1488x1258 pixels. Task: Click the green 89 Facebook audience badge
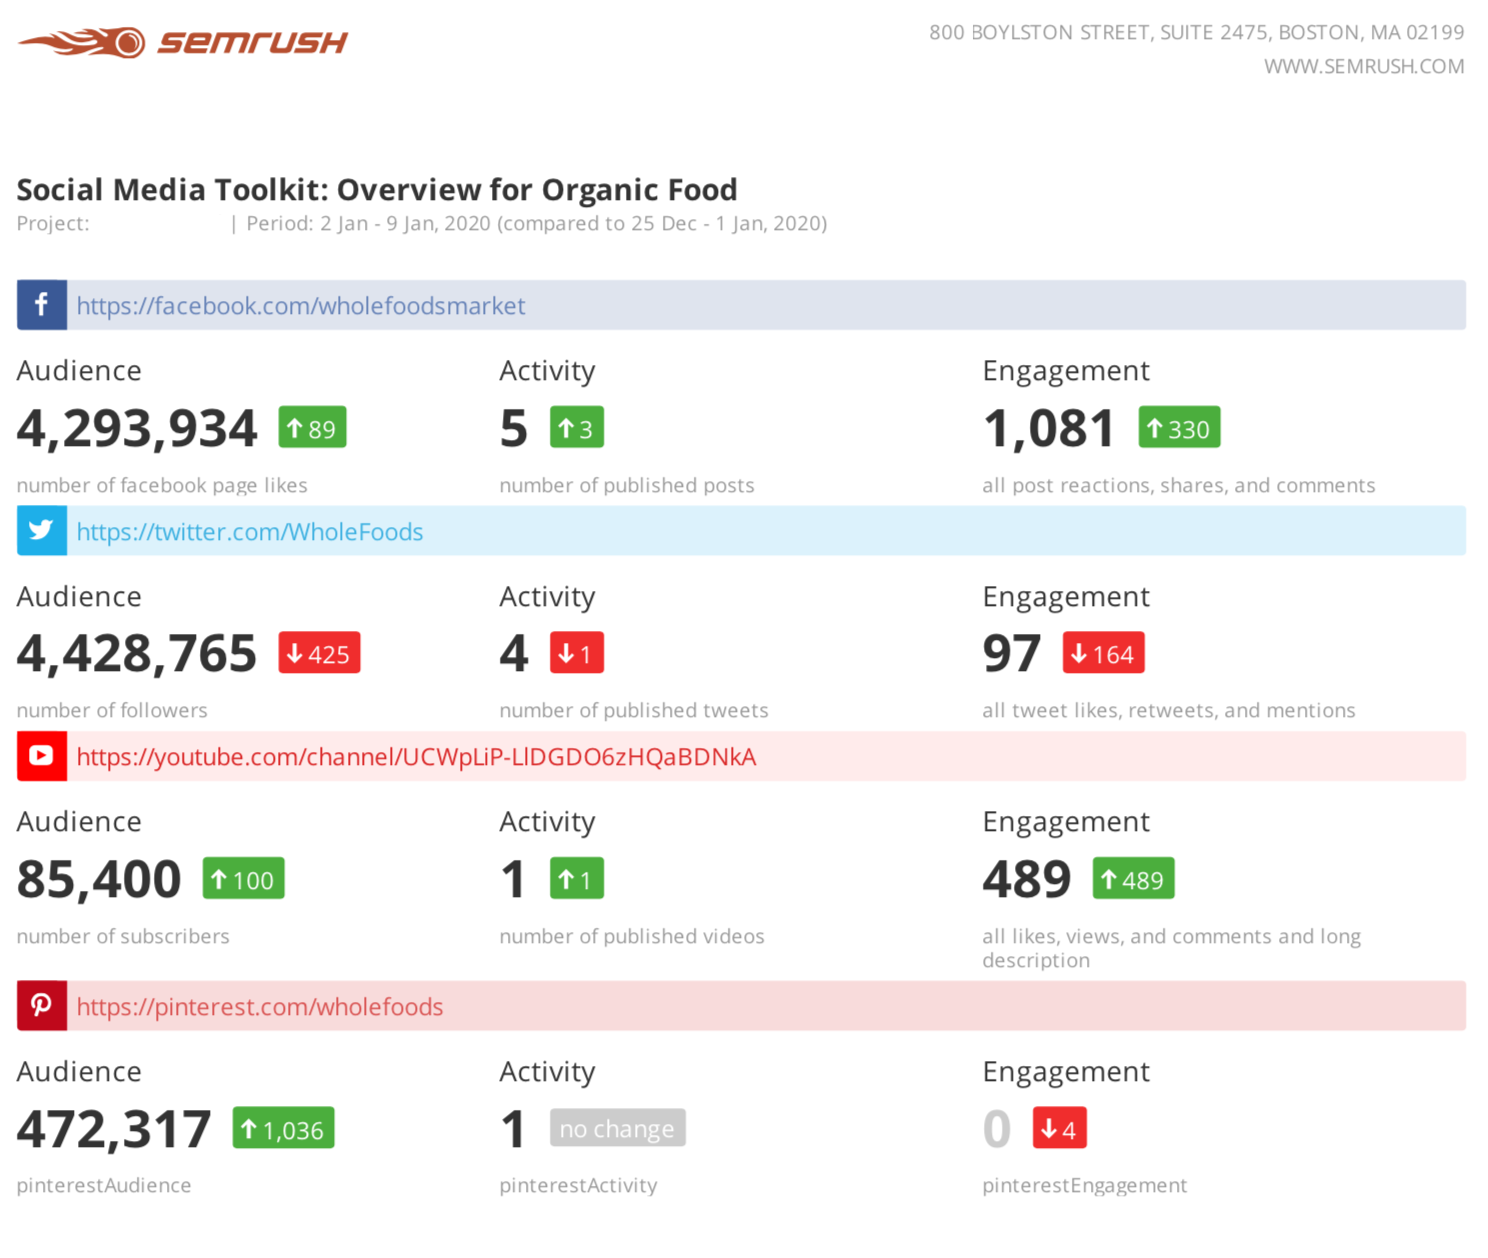312,428
